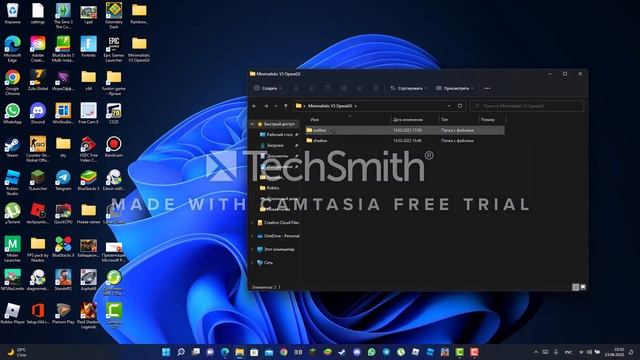Open OneDrive - Personal in navigation pane

pos(278,236)
